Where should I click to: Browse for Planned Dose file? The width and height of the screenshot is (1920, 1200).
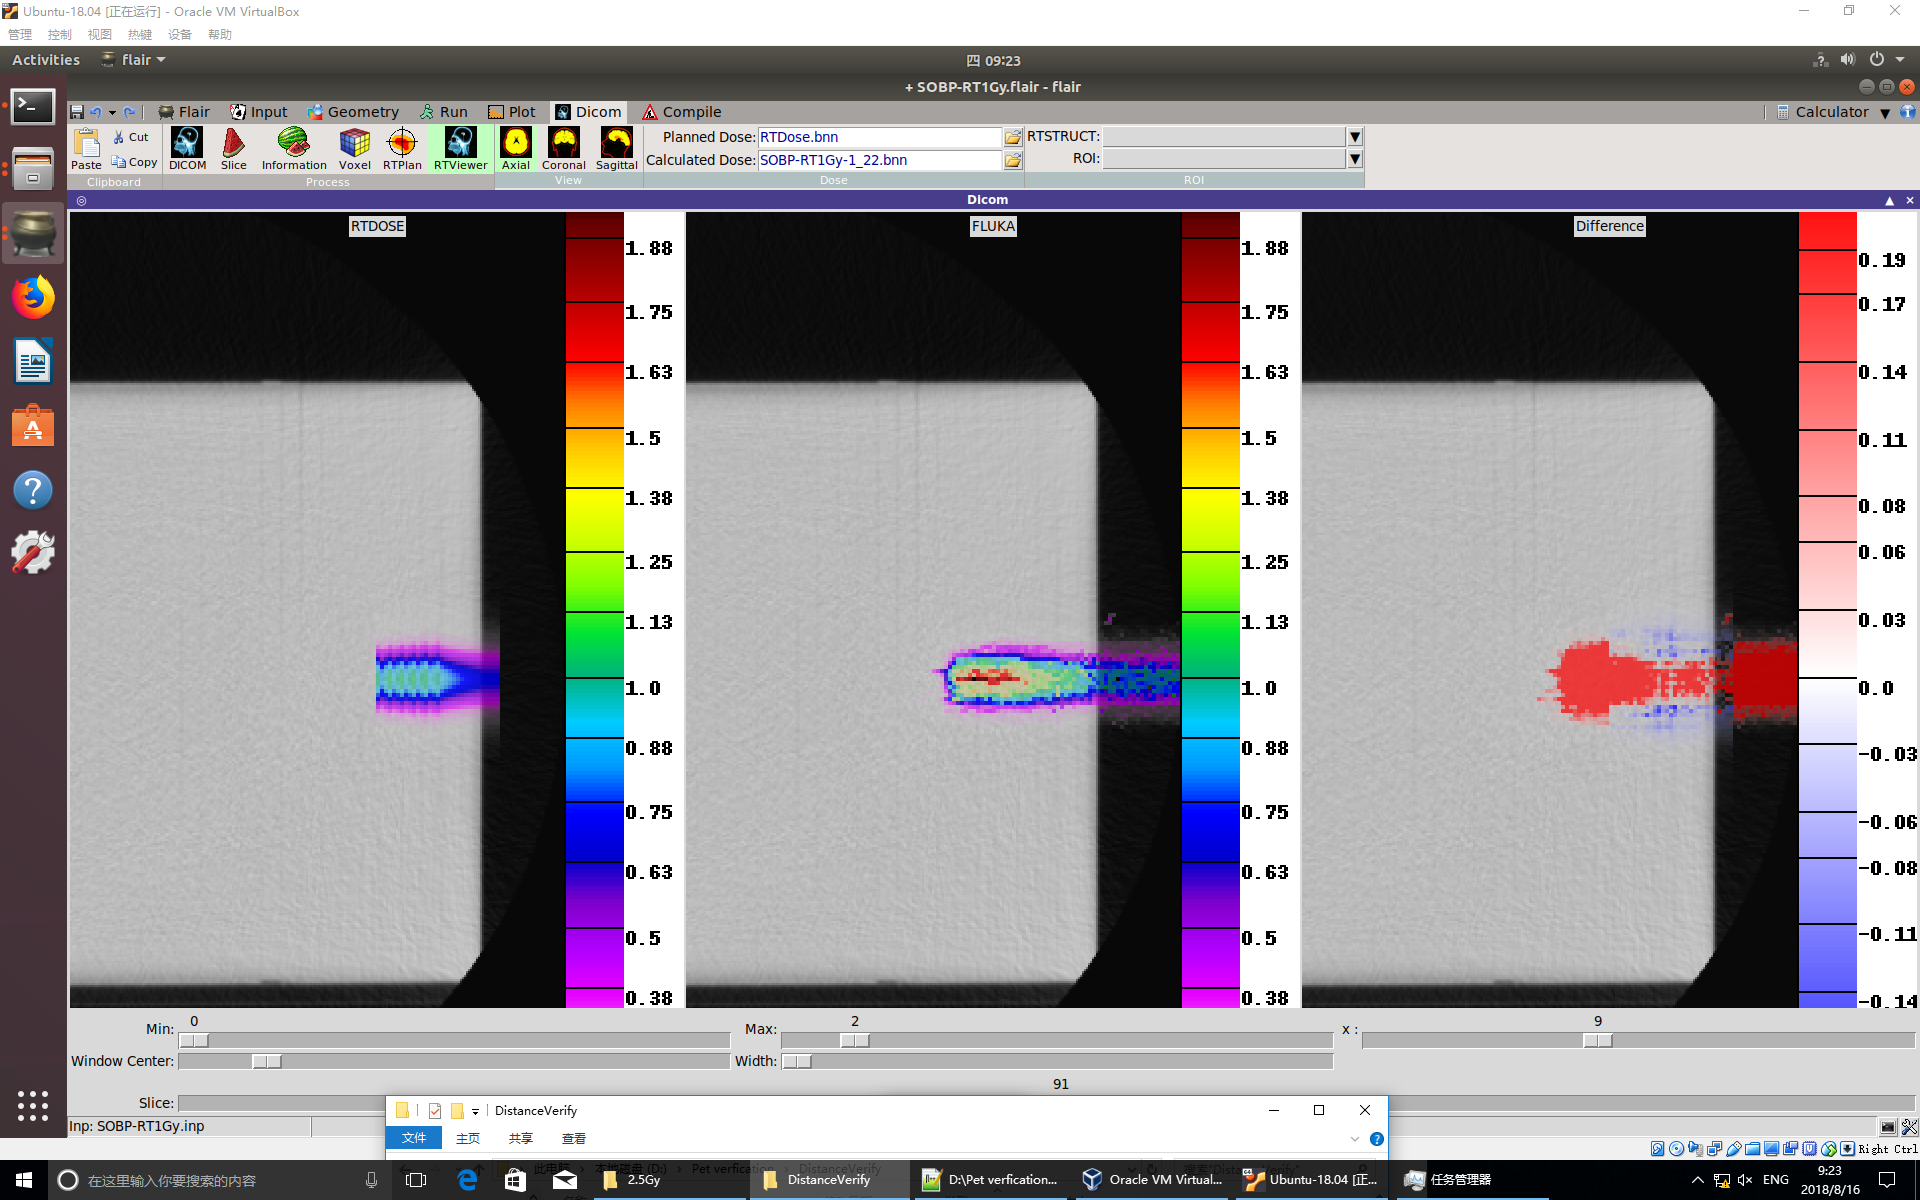(1013, 137)
